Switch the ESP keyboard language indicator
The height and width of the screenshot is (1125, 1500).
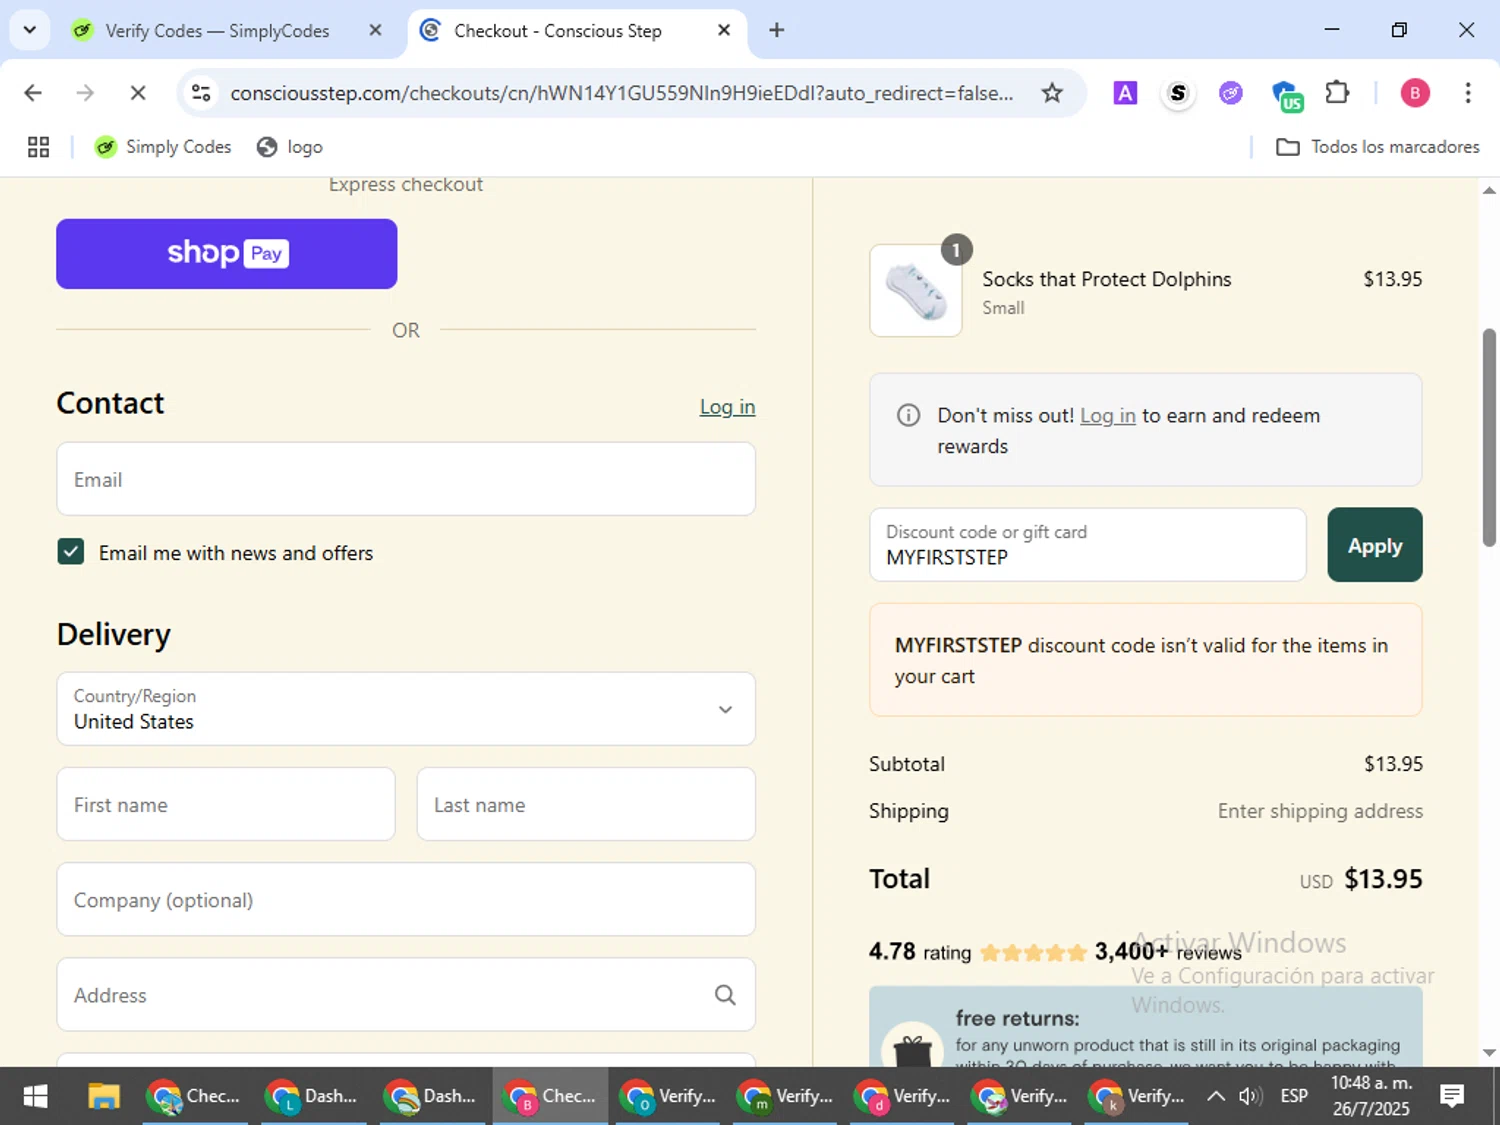point(1294,1097)
